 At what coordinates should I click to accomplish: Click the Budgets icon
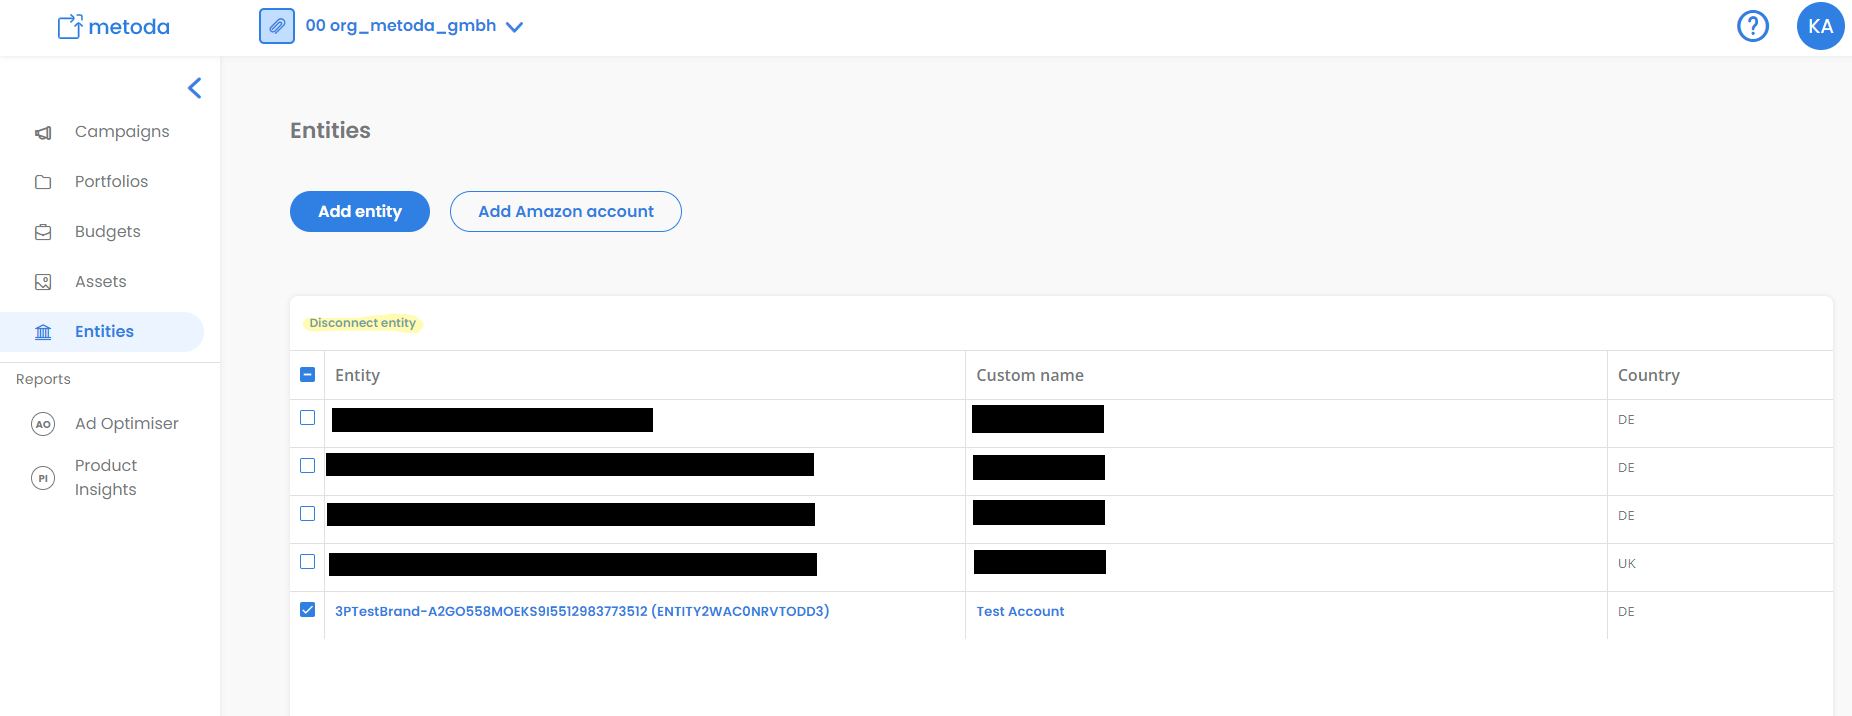[x=43, y=232]
